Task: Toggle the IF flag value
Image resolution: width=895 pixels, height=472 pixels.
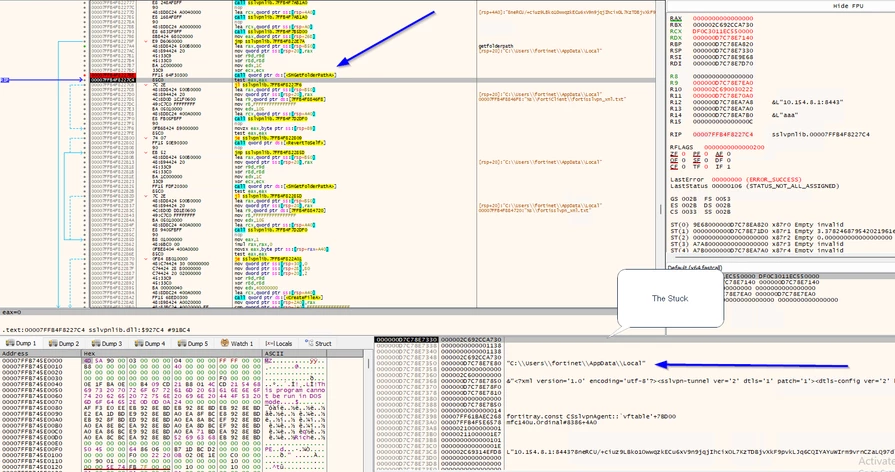Action: [x=729, y=167]
